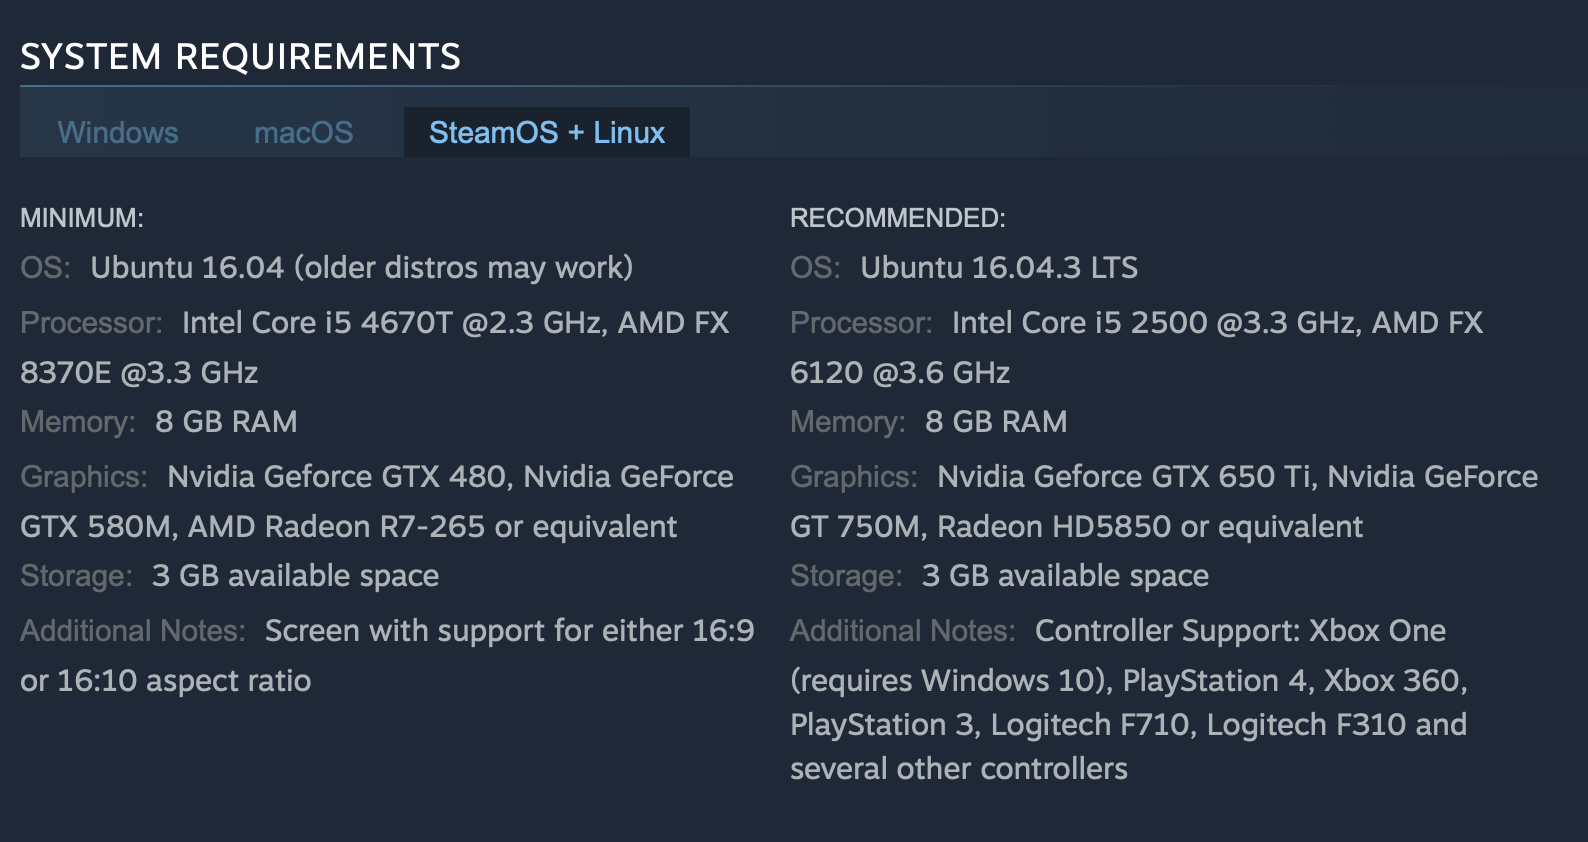Open the macOS requirements tab
Image resolution: width=1588 pixels, height=842 pixels.
click(x=303, y=133)
